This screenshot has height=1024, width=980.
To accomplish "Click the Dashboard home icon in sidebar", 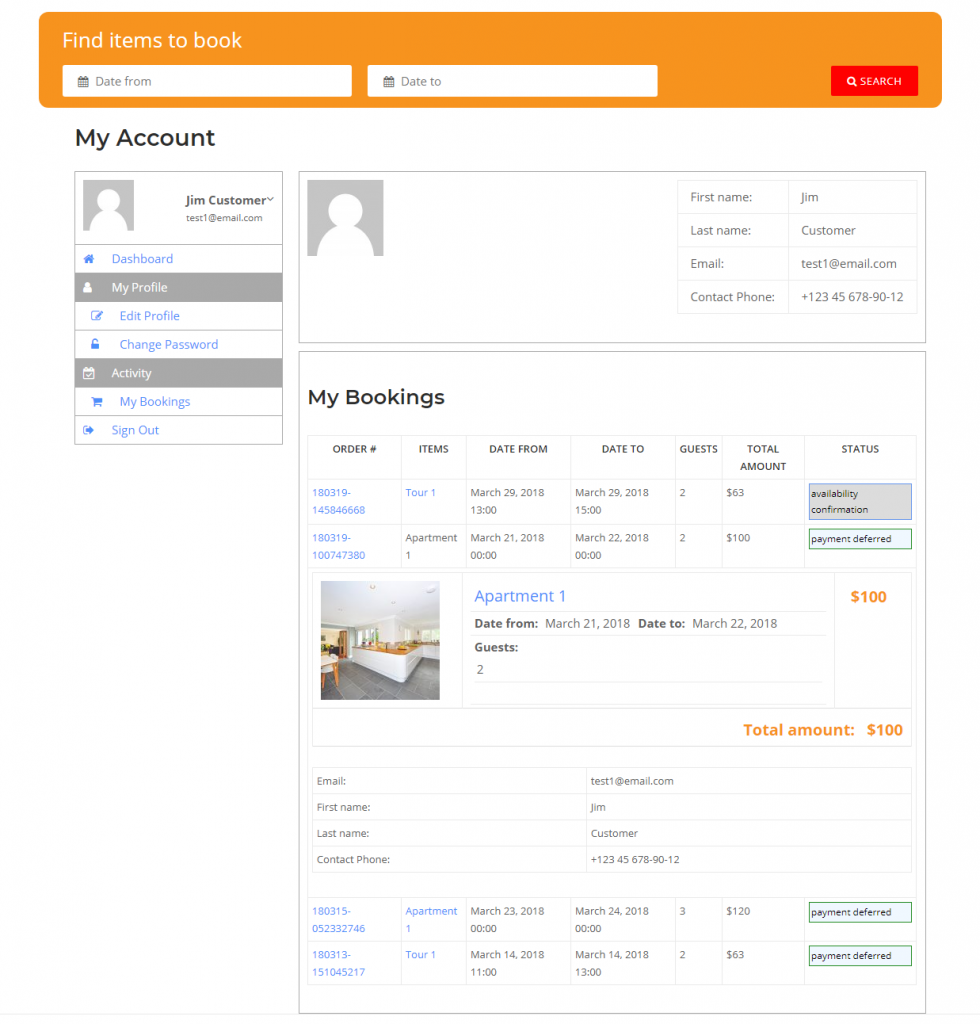I will [x=89, y=259].
